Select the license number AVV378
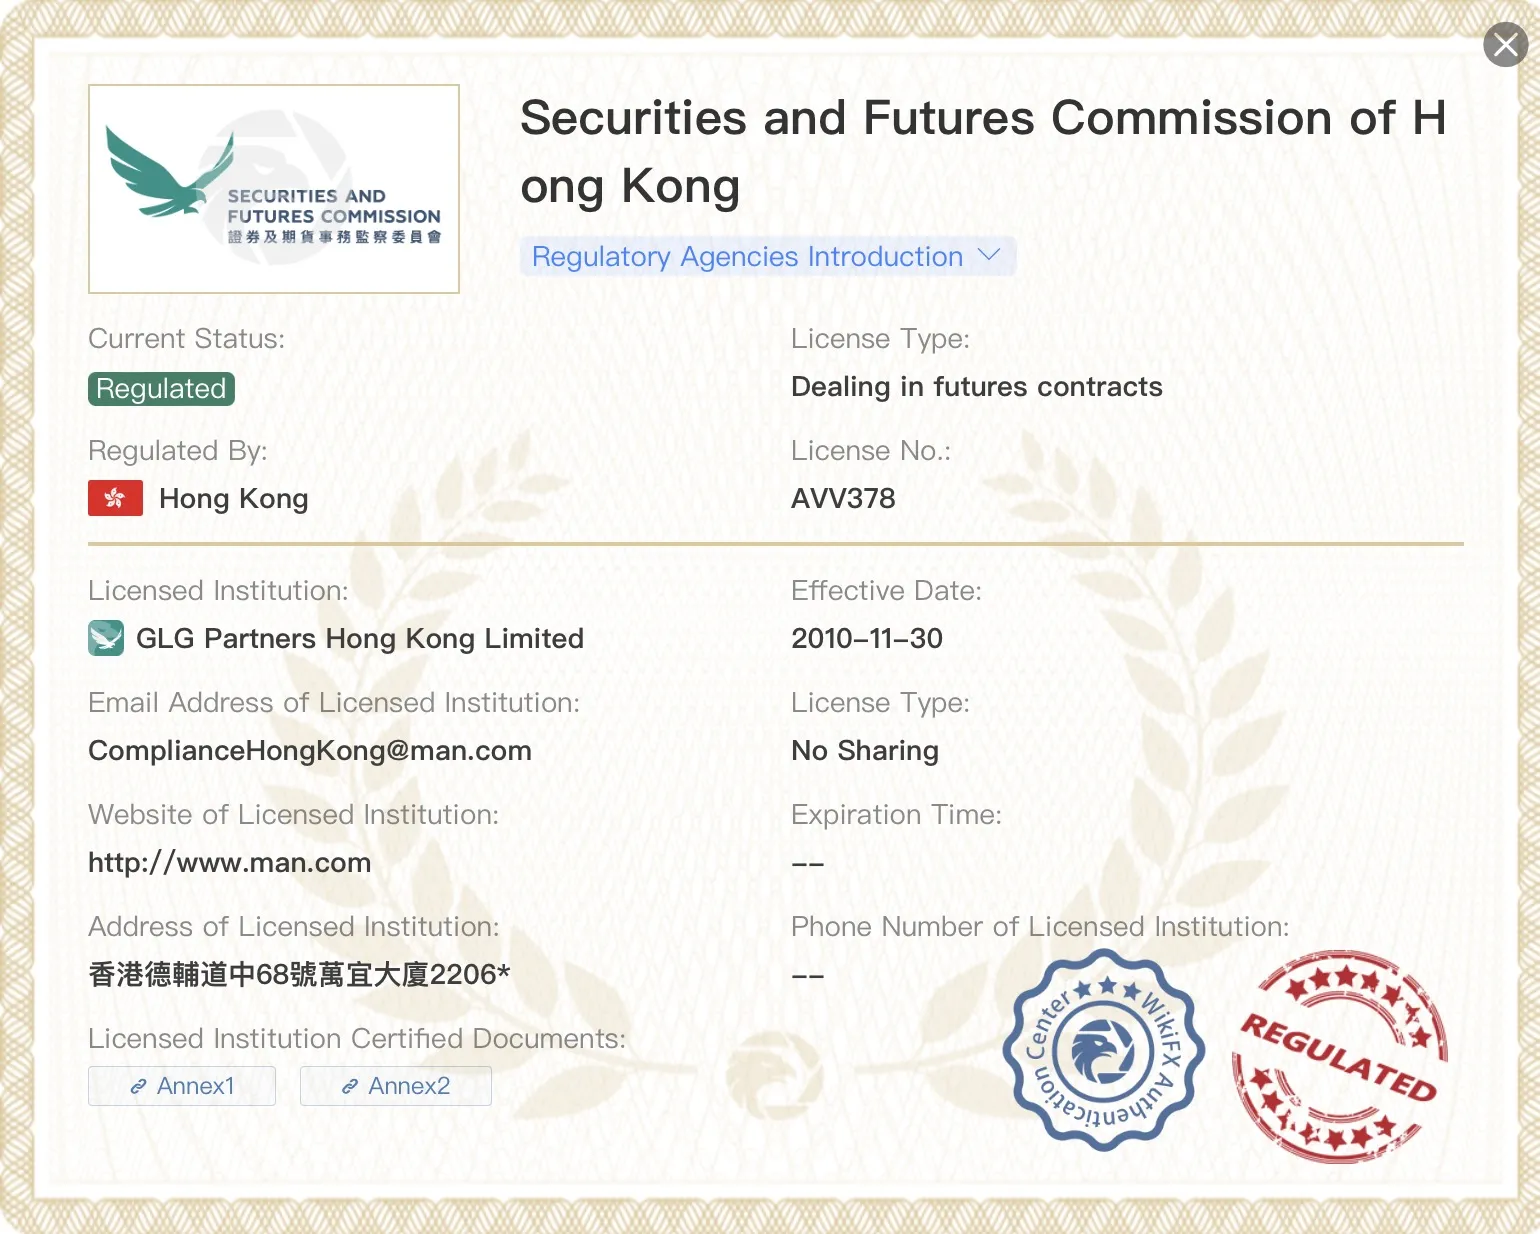This screenshot has height=1234, width=1540. click(x=843, y=499)
